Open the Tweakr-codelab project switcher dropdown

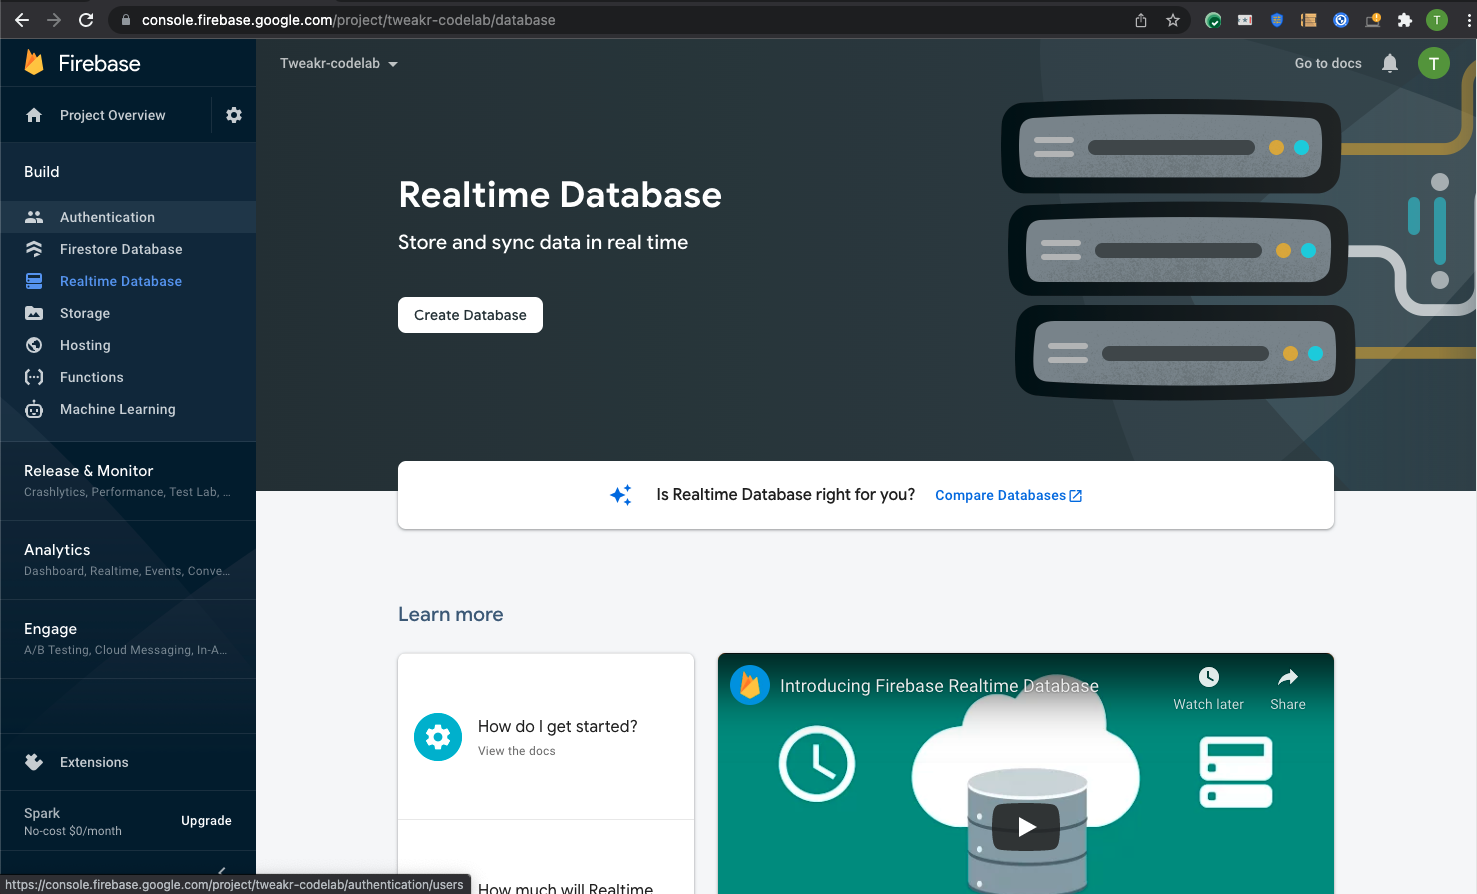point(339,62)
